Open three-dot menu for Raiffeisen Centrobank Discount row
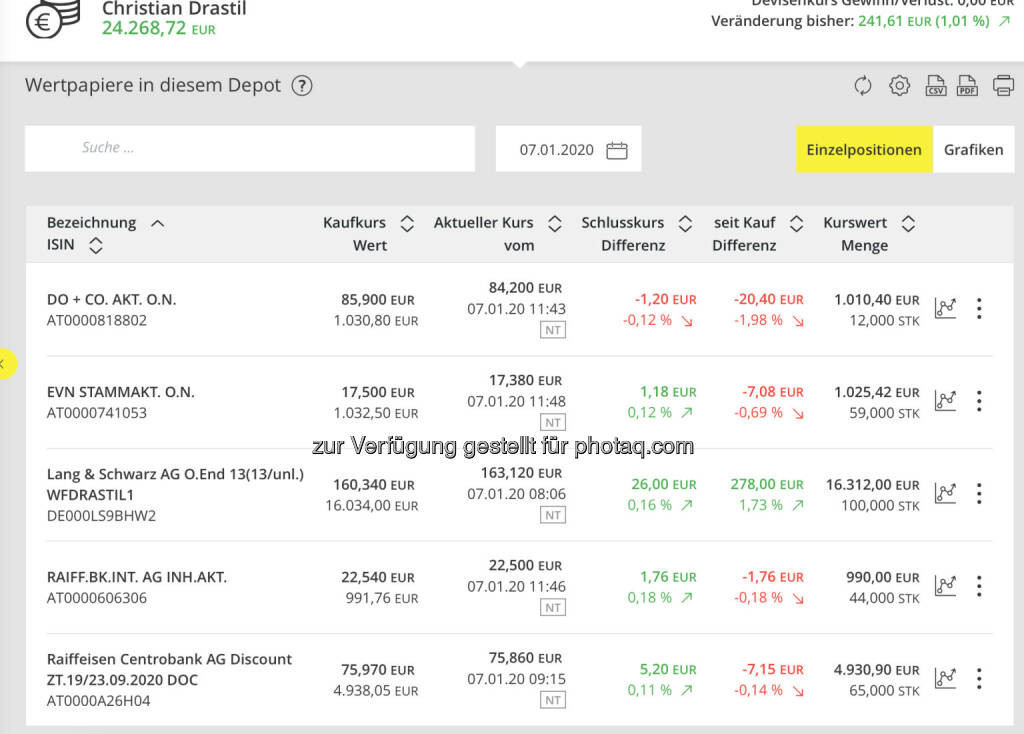This screenshot has width=1024, height=734. [x=979, y=679]
